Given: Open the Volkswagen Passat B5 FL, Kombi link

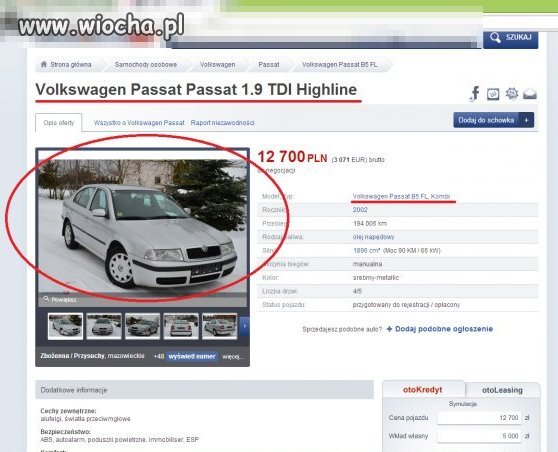Looking at the screenshot, I should click(x=401, y=196).
